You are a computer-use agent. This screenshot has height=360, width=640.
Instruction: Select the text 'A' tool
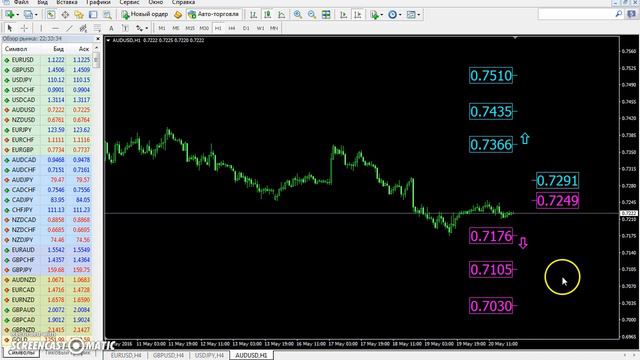(111, 28)
